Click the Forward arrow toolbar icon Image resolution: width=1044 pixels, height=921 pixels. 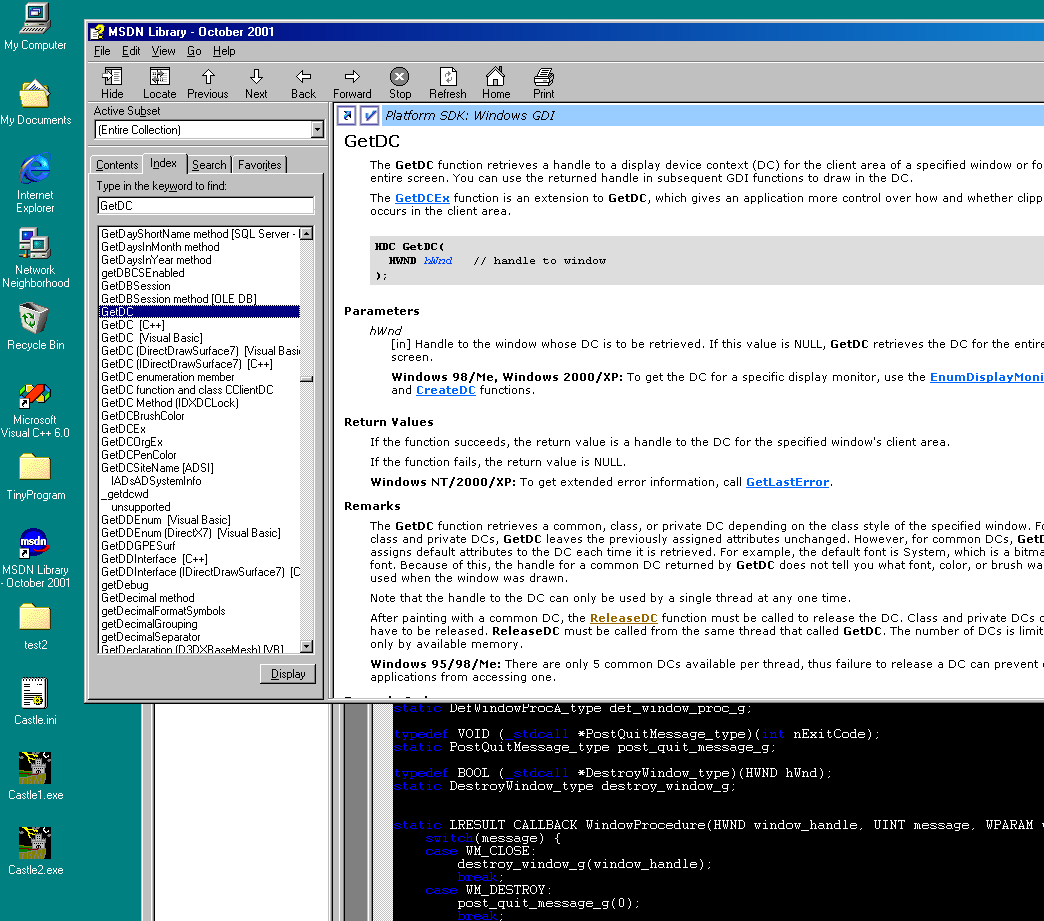352,83
